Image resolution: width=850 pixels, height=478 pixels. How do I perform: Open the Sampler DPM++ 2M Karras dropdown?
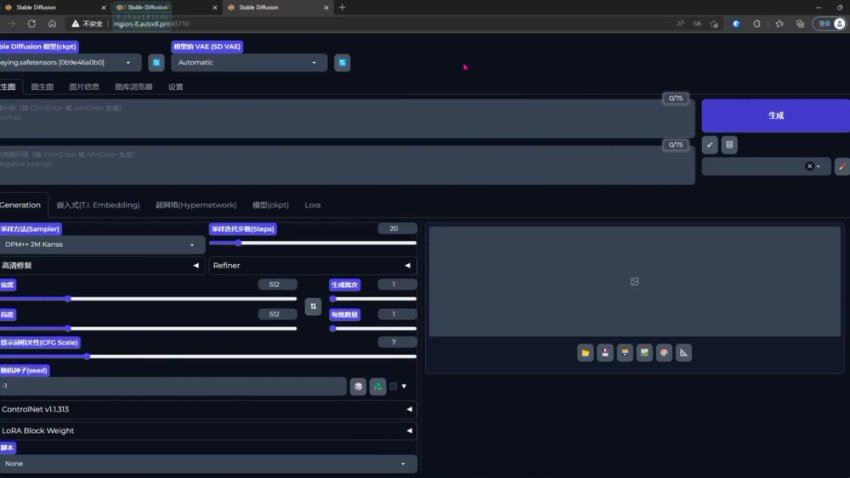(102, 245)
